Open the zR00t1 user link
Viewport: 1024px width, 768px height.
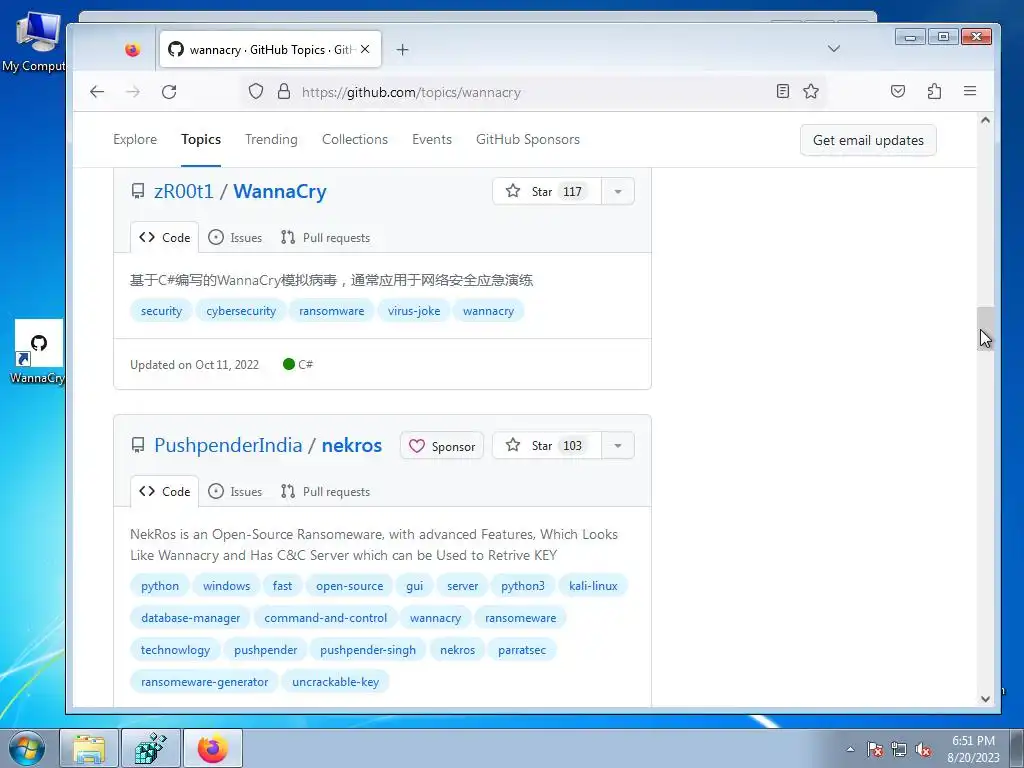[184, 191]
